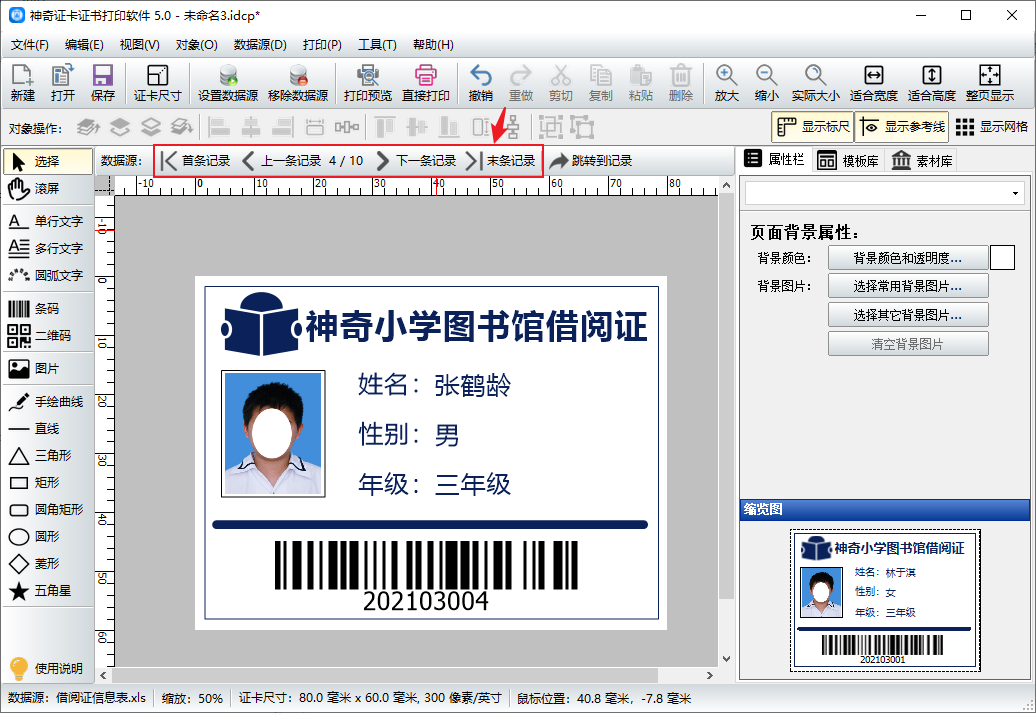Toggle 显示参考线 guide lines
Image resolution: width=1036 pixels, height=713 pixels.
coord(901,127)
